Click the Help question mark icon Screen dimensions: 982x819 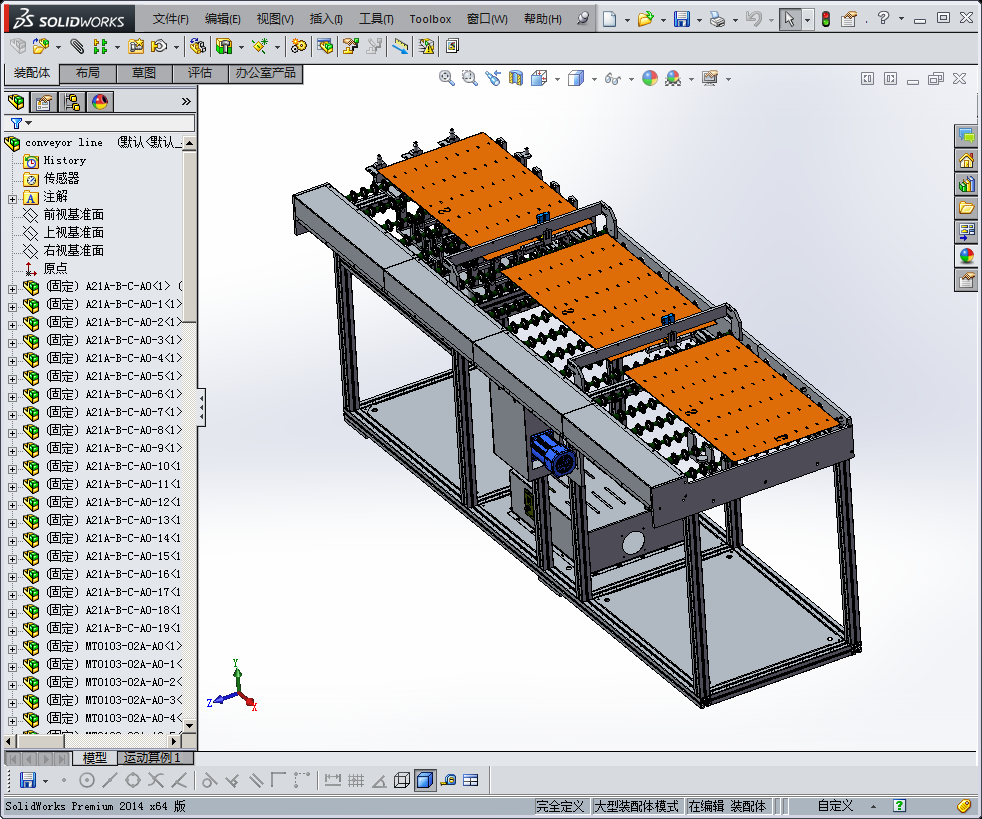[883, 18]
